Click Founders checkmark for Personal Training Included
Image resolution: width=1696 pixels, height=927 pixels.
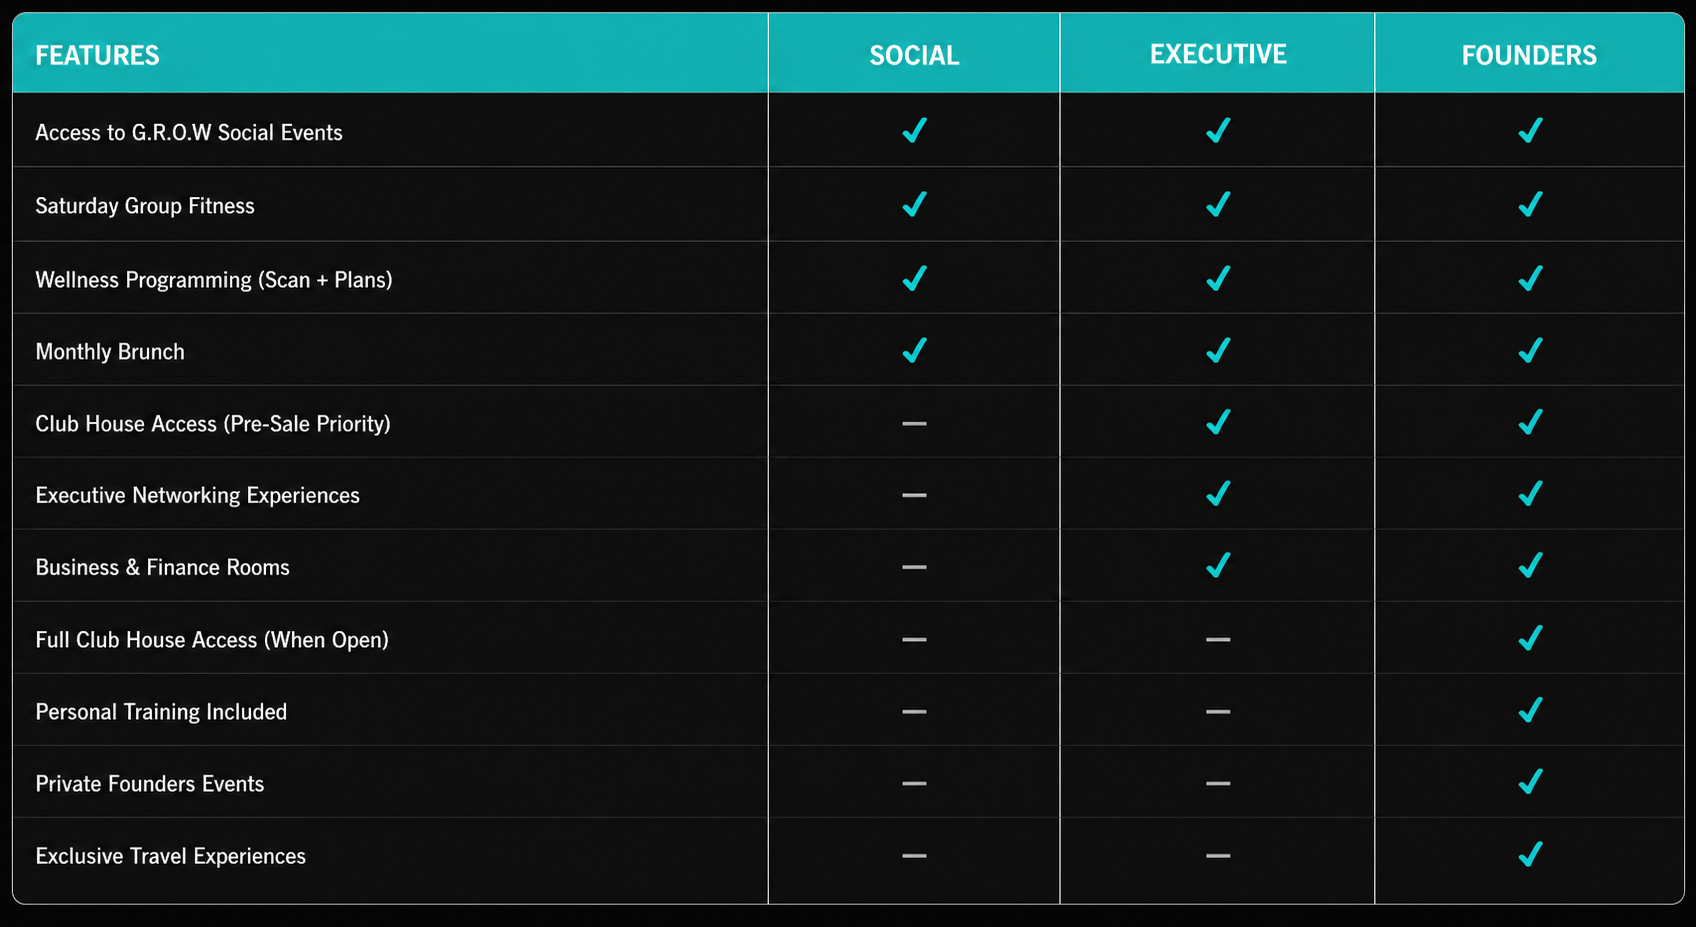(1530, 710)
